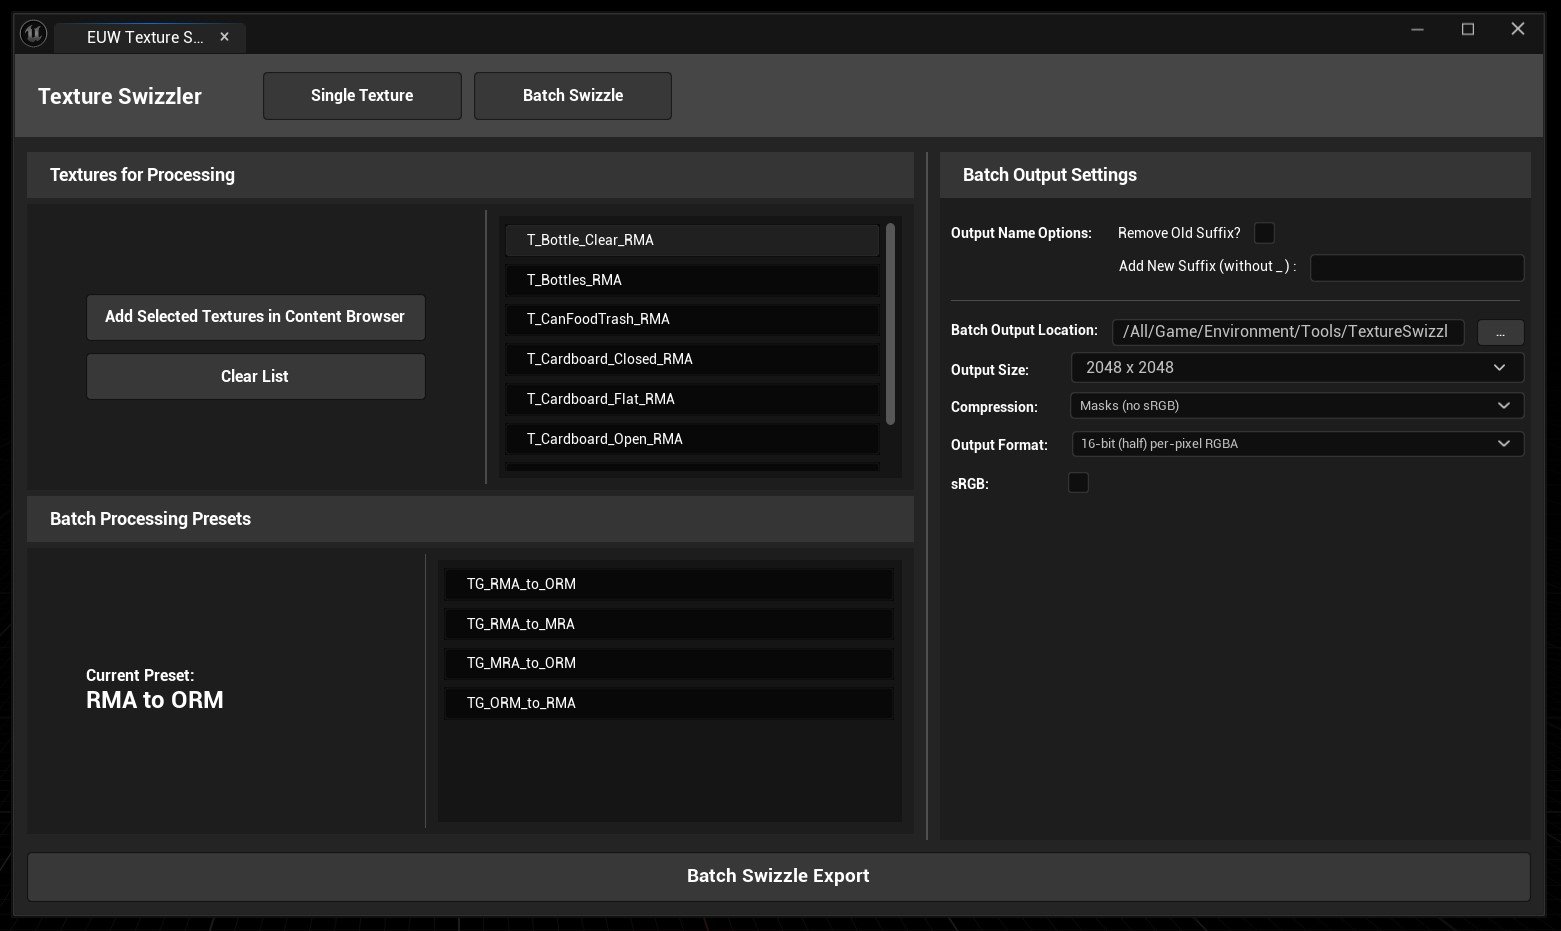This screenshot has width=1561, height=931.
Task: Minimize the Texture Swizzler window
Action: click(1417, 30)
